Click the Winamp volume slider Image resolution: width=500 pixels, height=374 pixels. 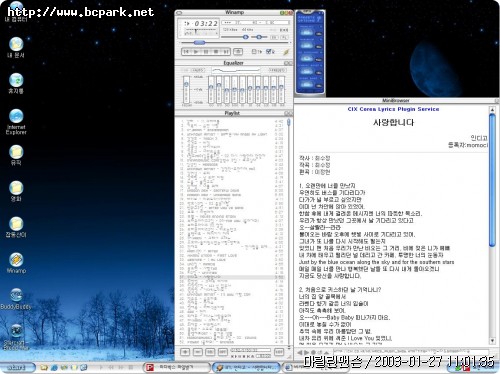(x=235, y=37)
